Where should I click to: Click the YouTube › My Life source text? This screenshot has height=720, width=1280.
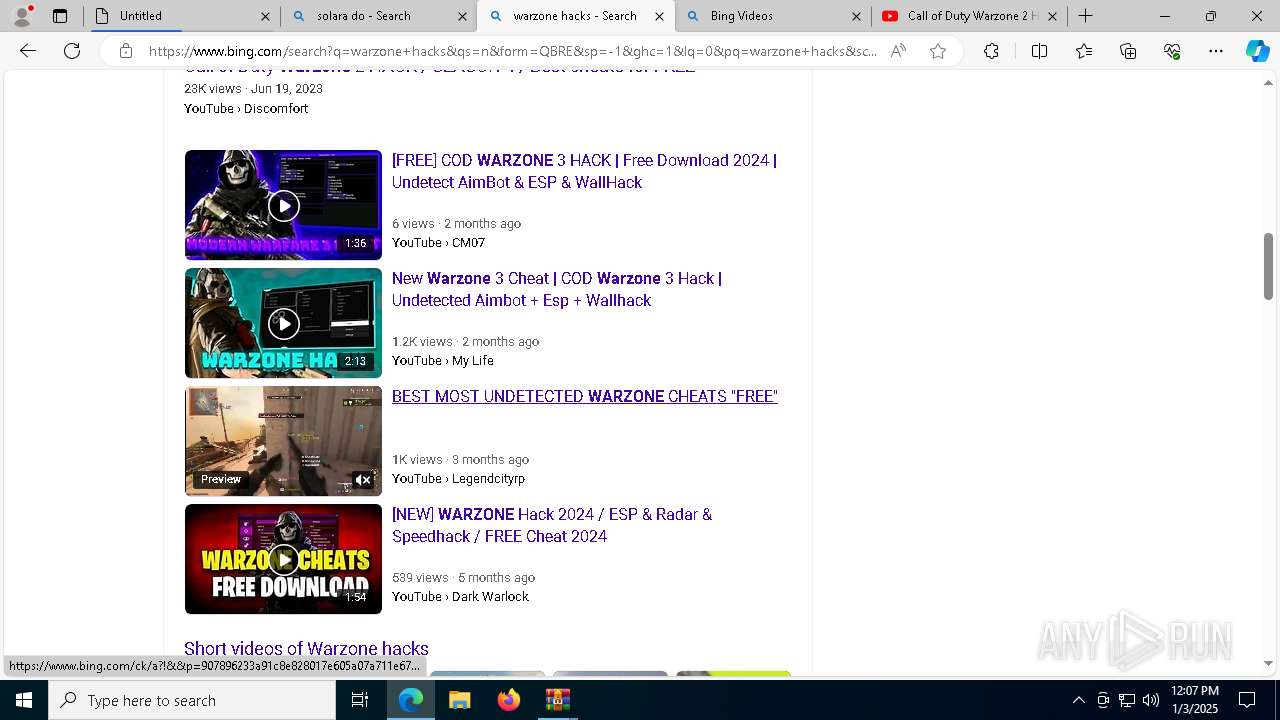tap(442, 360)
